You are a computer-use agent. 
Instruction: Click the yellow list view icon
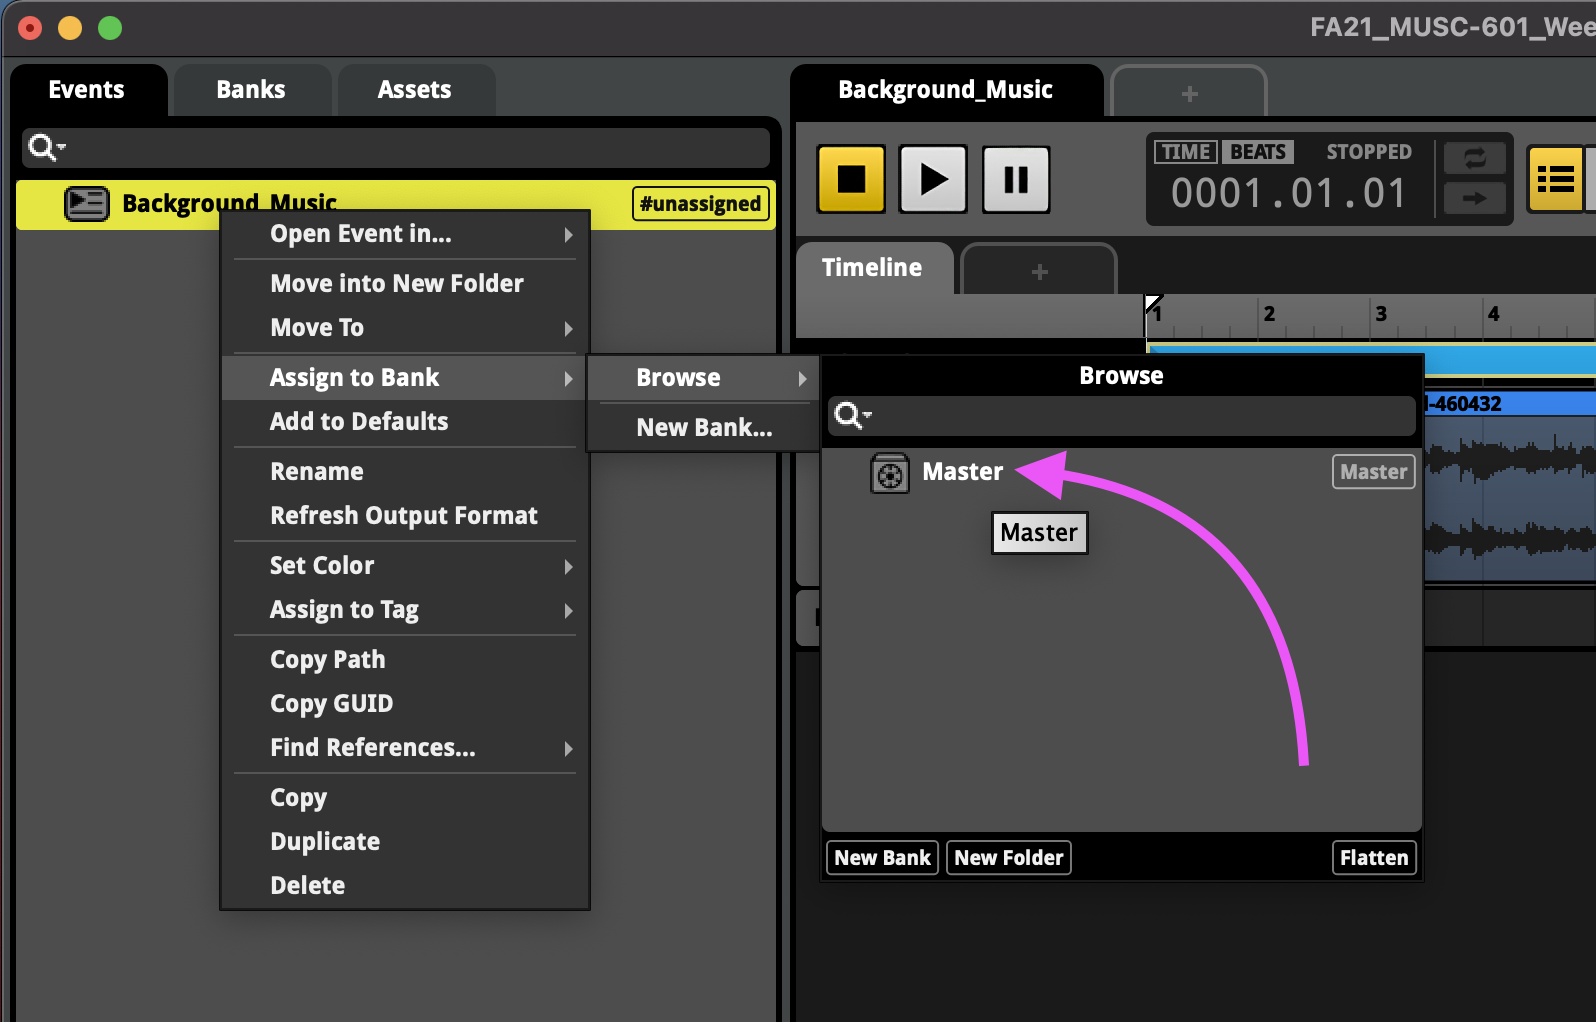[1555, 180]
